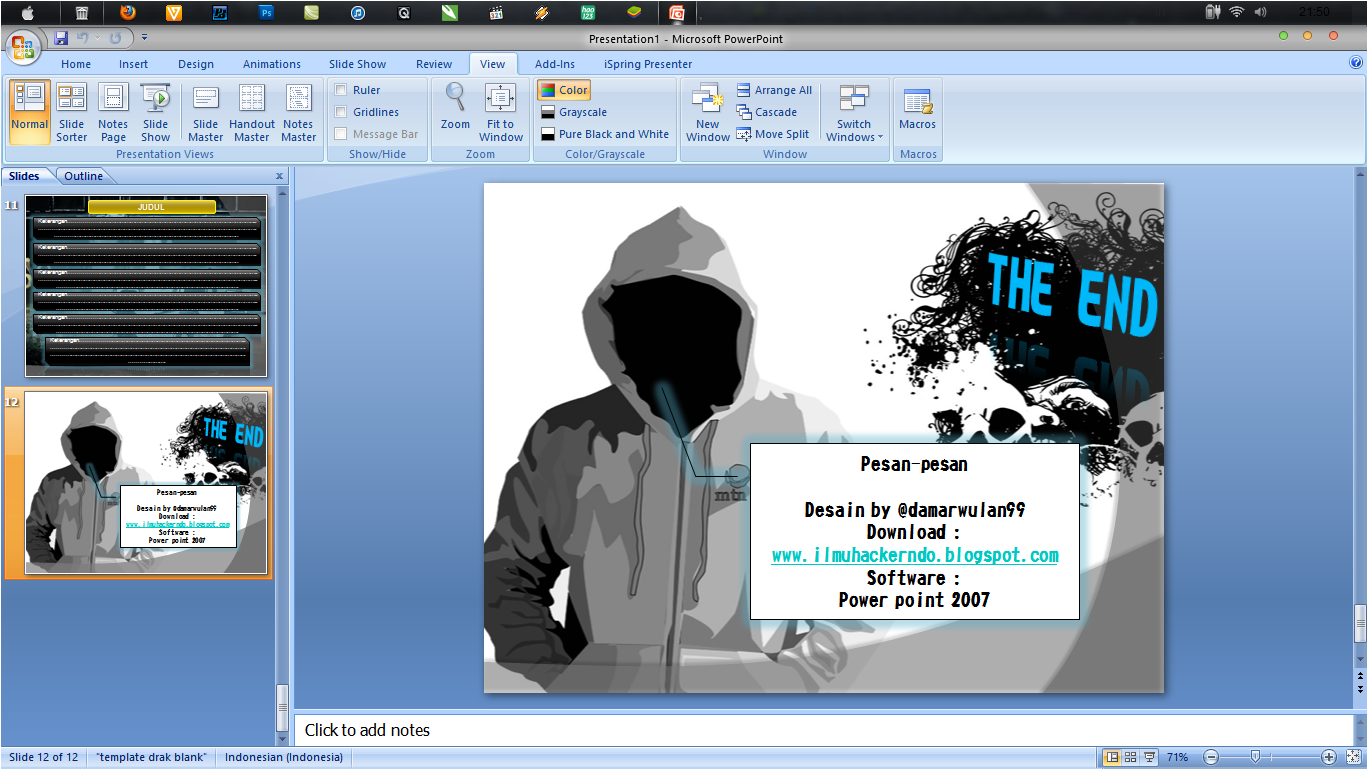Click the zoom slider handle
Image resolution: width=1368 pixels, height=770 pixels.
coord(1255,757)
